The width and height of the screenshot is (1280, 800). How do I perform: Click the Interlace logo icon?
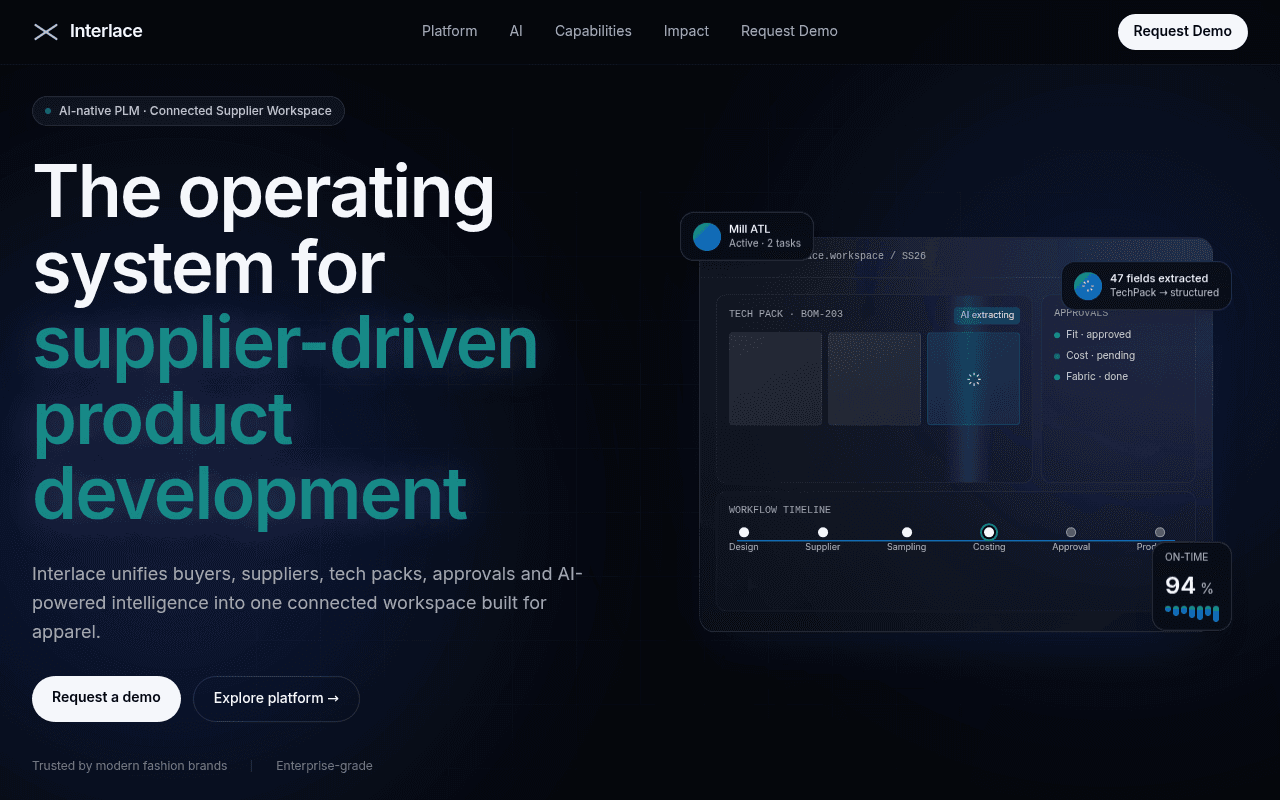[46, 32]
